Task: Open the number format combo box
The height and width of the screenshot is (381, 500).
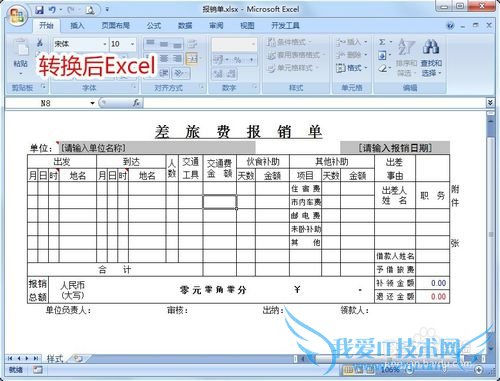Action: (234, 44)
